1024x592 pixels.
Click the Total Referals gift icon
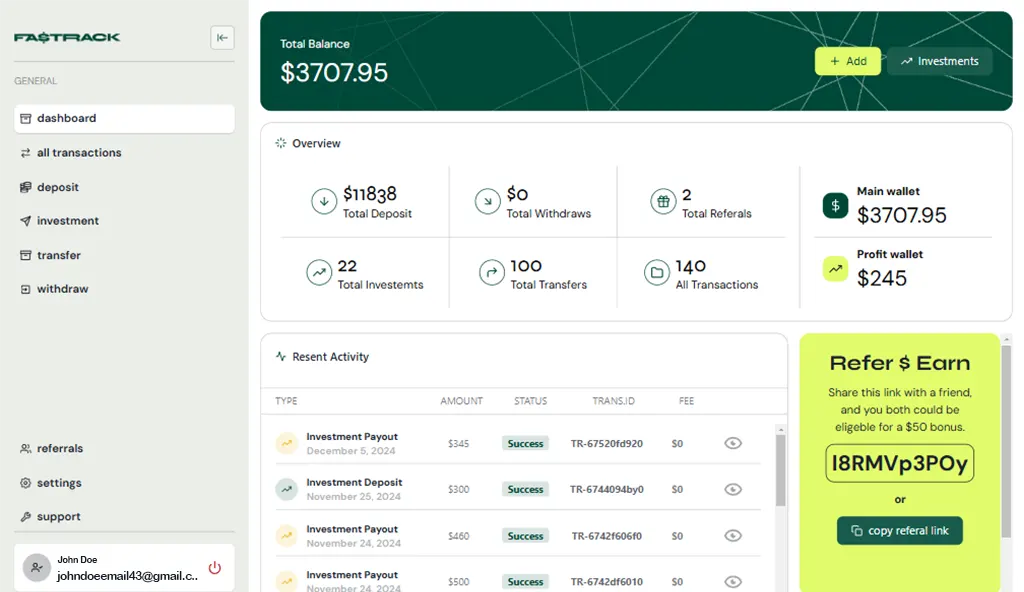click(663, 201)
